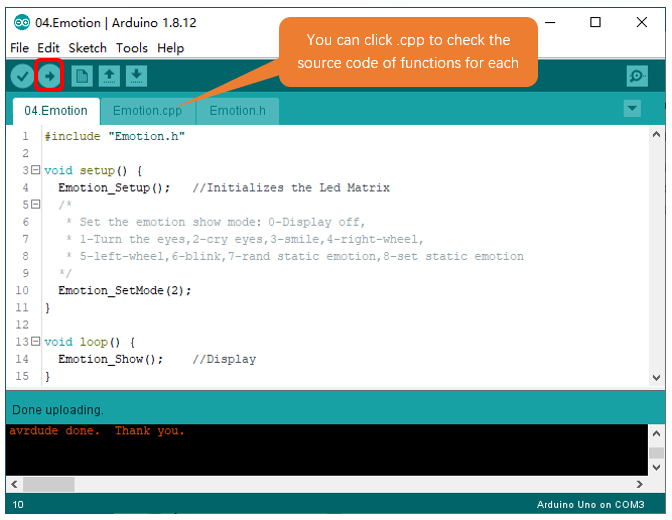Open the File menu
The height and width of the screenshot is (520, 672).
pos(19,48)
